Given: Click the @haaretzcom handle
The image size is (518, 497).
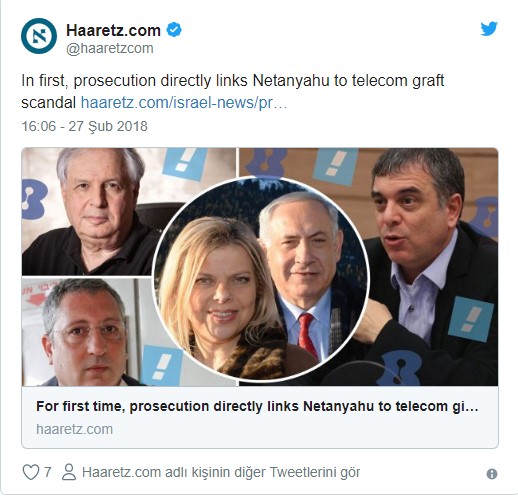Looking at the screenshot, I should 110,48.
